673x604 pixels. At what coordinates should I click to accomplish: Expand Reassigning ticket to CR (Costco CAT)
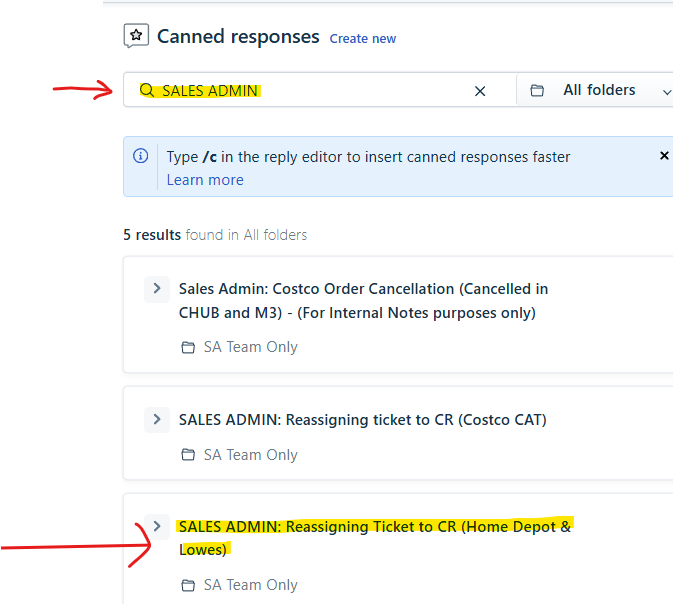click(x=157, y=419)
